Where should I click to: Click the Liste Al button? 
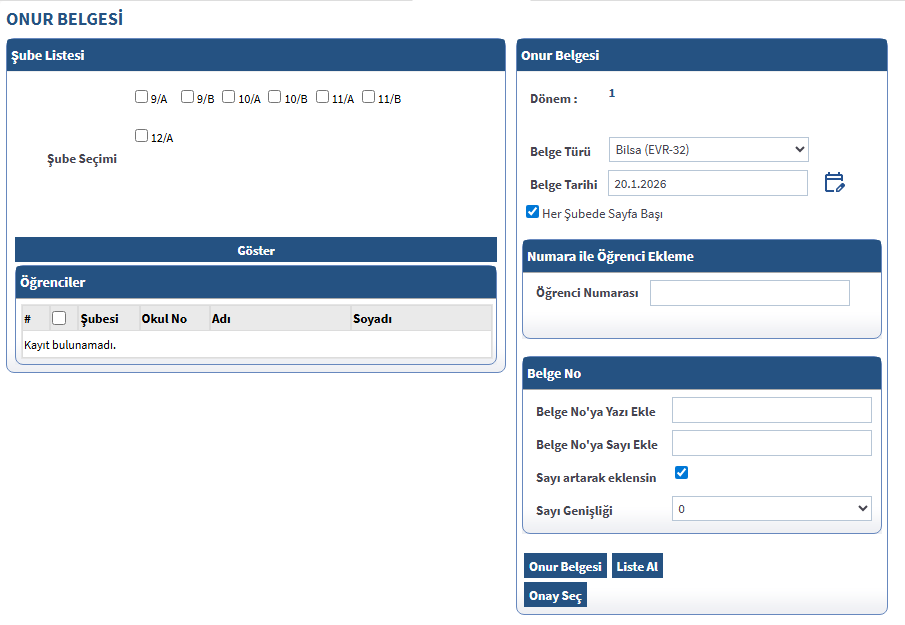click(637, 567)
